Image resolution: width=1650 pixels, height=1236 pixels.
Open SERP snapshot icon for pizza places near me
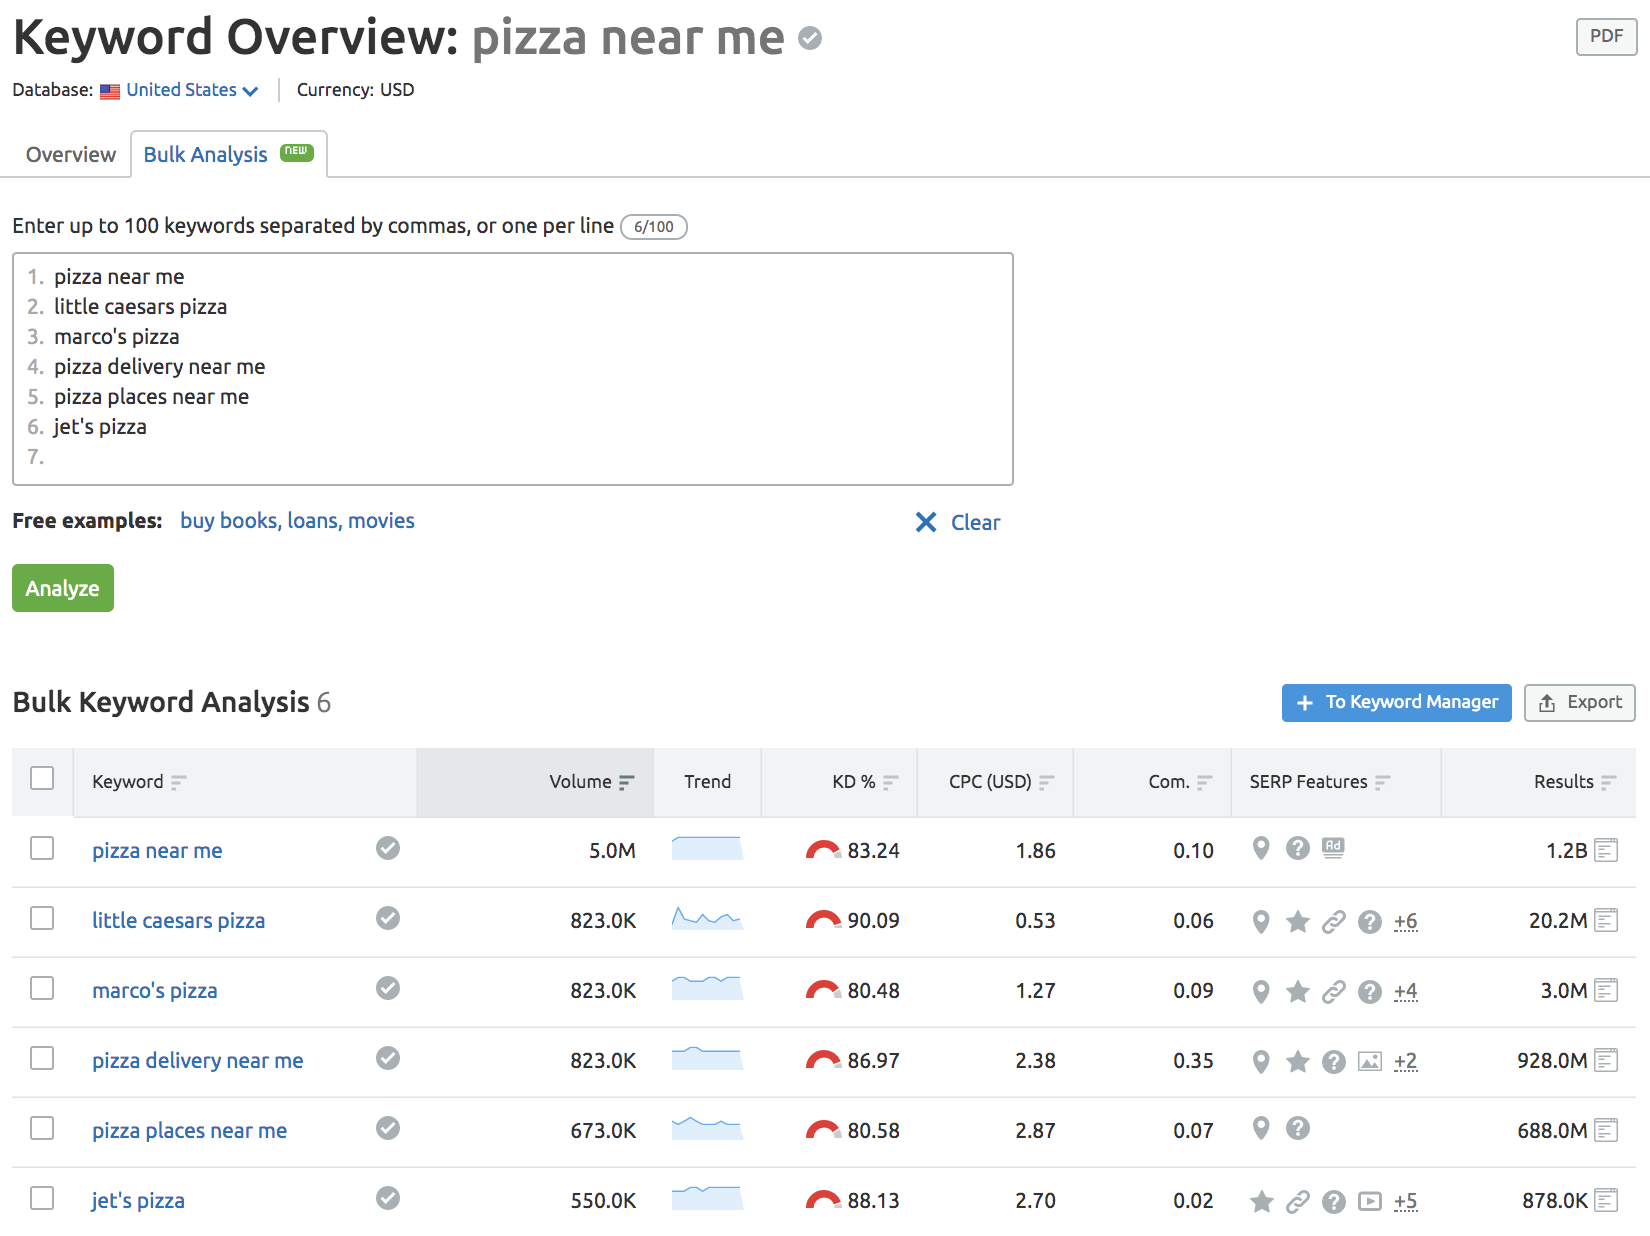[1606, 1130]
